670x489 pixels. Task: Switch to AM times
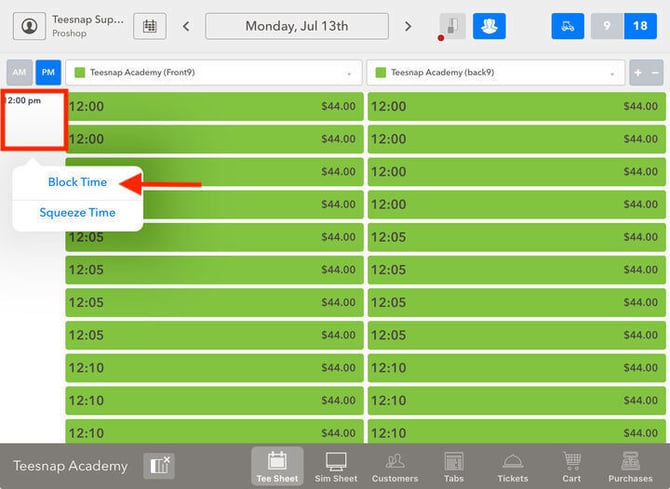19,72
